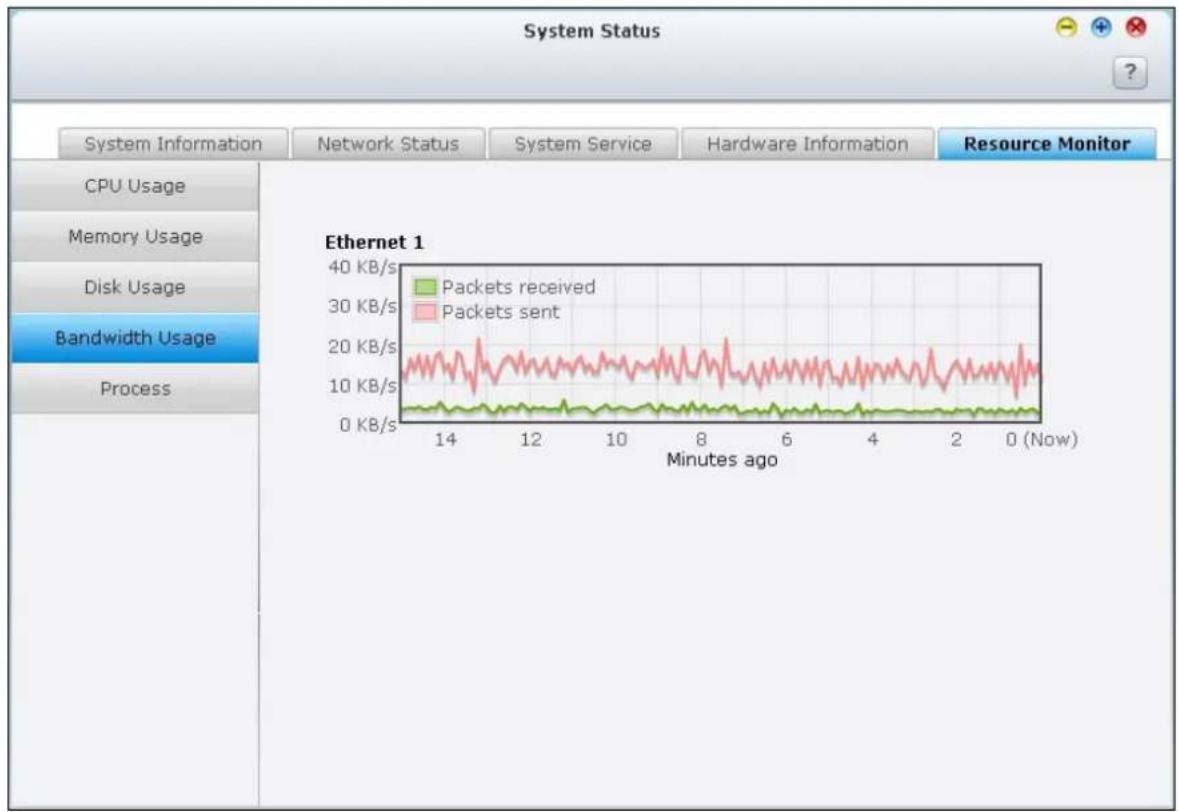Select Disk Usage in the sidebar
This screenshot has height=812, width=1178.
135,287
